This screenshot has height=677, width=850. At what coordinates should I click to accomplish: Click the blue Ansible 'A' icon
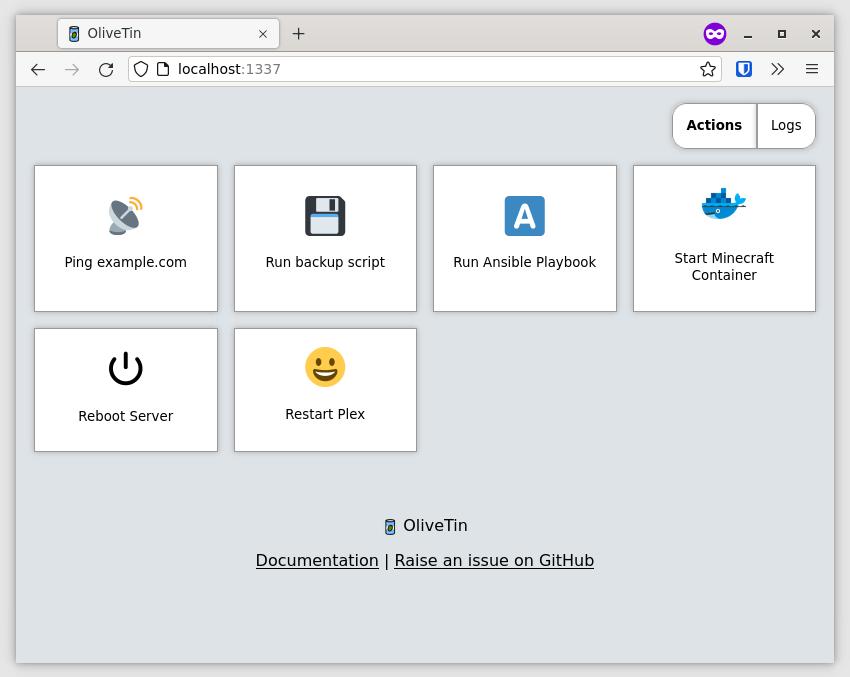pyautogui.click(x=524, y=216)
